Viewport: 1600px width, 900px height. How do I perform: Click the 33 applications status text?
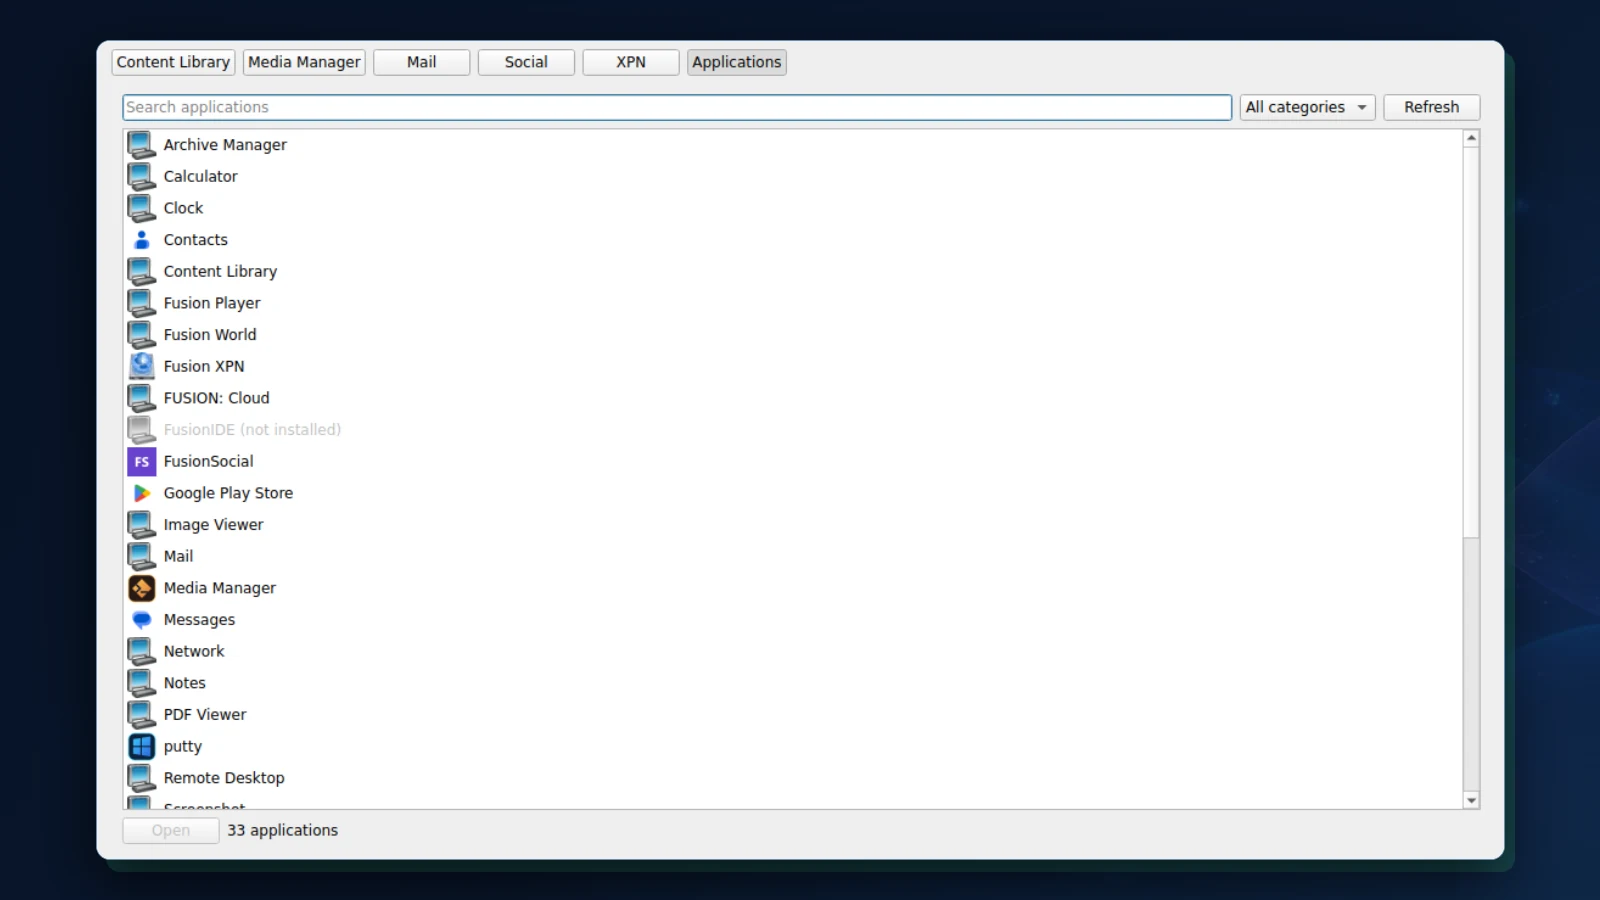(x=282, y=830)
